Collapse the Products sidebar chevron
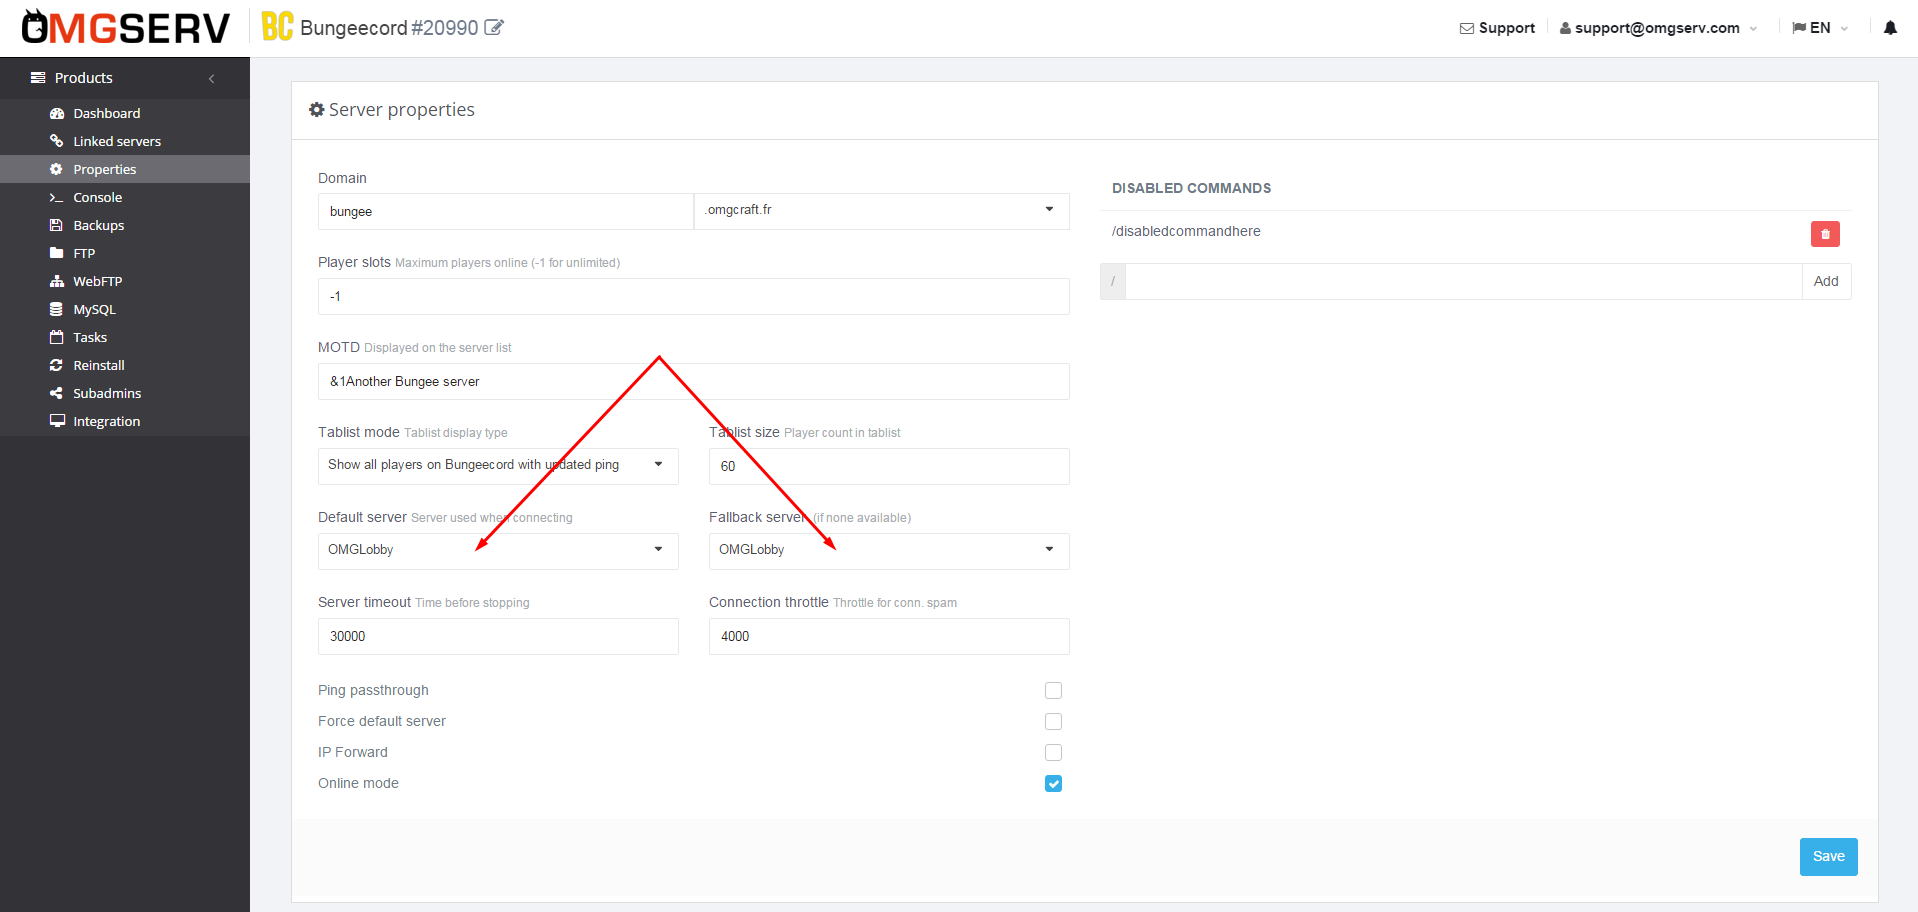Viewport: 1918px width, 912px height. [211, 78]
